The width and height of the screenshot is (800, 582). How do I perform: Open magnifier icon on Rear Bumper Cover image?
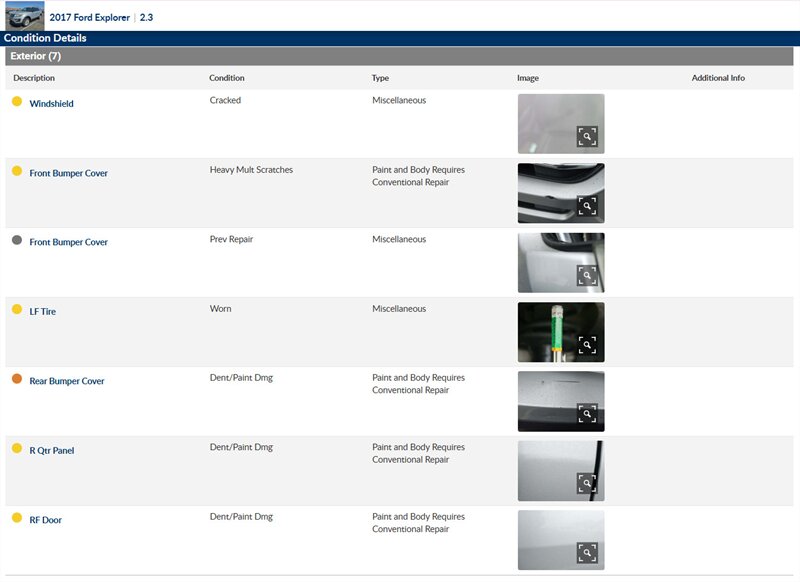click(x=587, y=414)
